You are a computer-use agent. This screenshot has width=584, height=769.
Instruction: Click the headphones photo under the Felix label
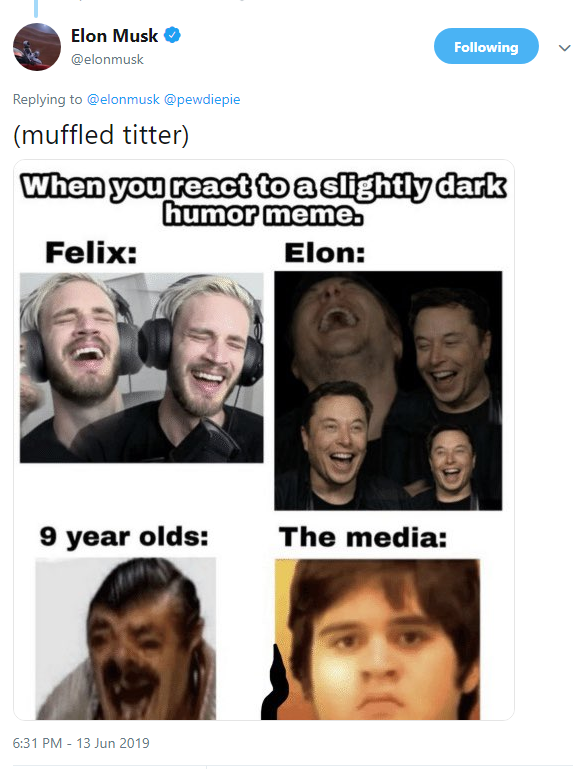click(x=142, y=368)
